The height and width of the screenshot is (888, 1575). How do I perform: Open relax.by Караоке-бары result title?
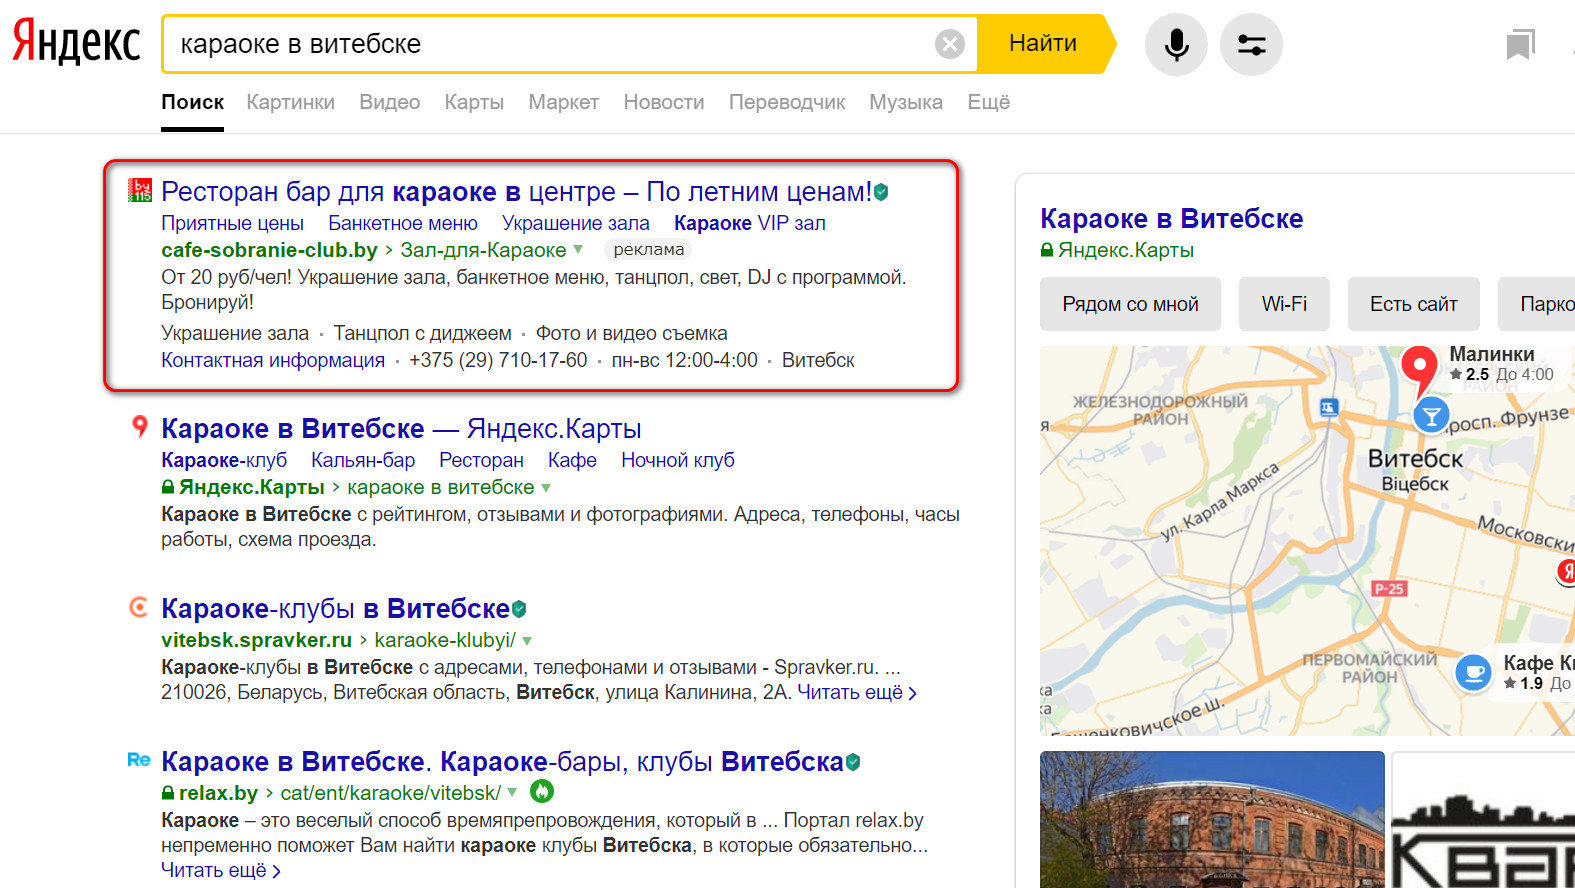tap(503, 761)
